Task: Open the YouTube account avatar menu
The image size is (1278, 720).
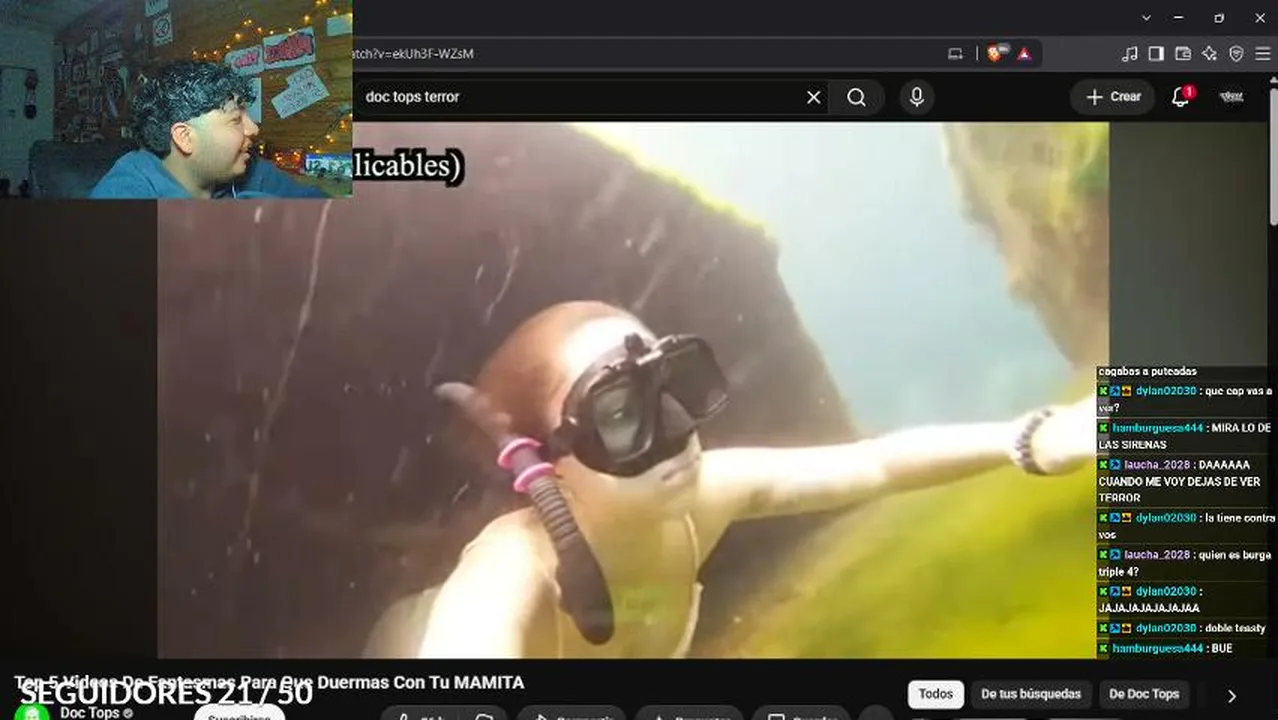Action: [x=1231, y=97]
